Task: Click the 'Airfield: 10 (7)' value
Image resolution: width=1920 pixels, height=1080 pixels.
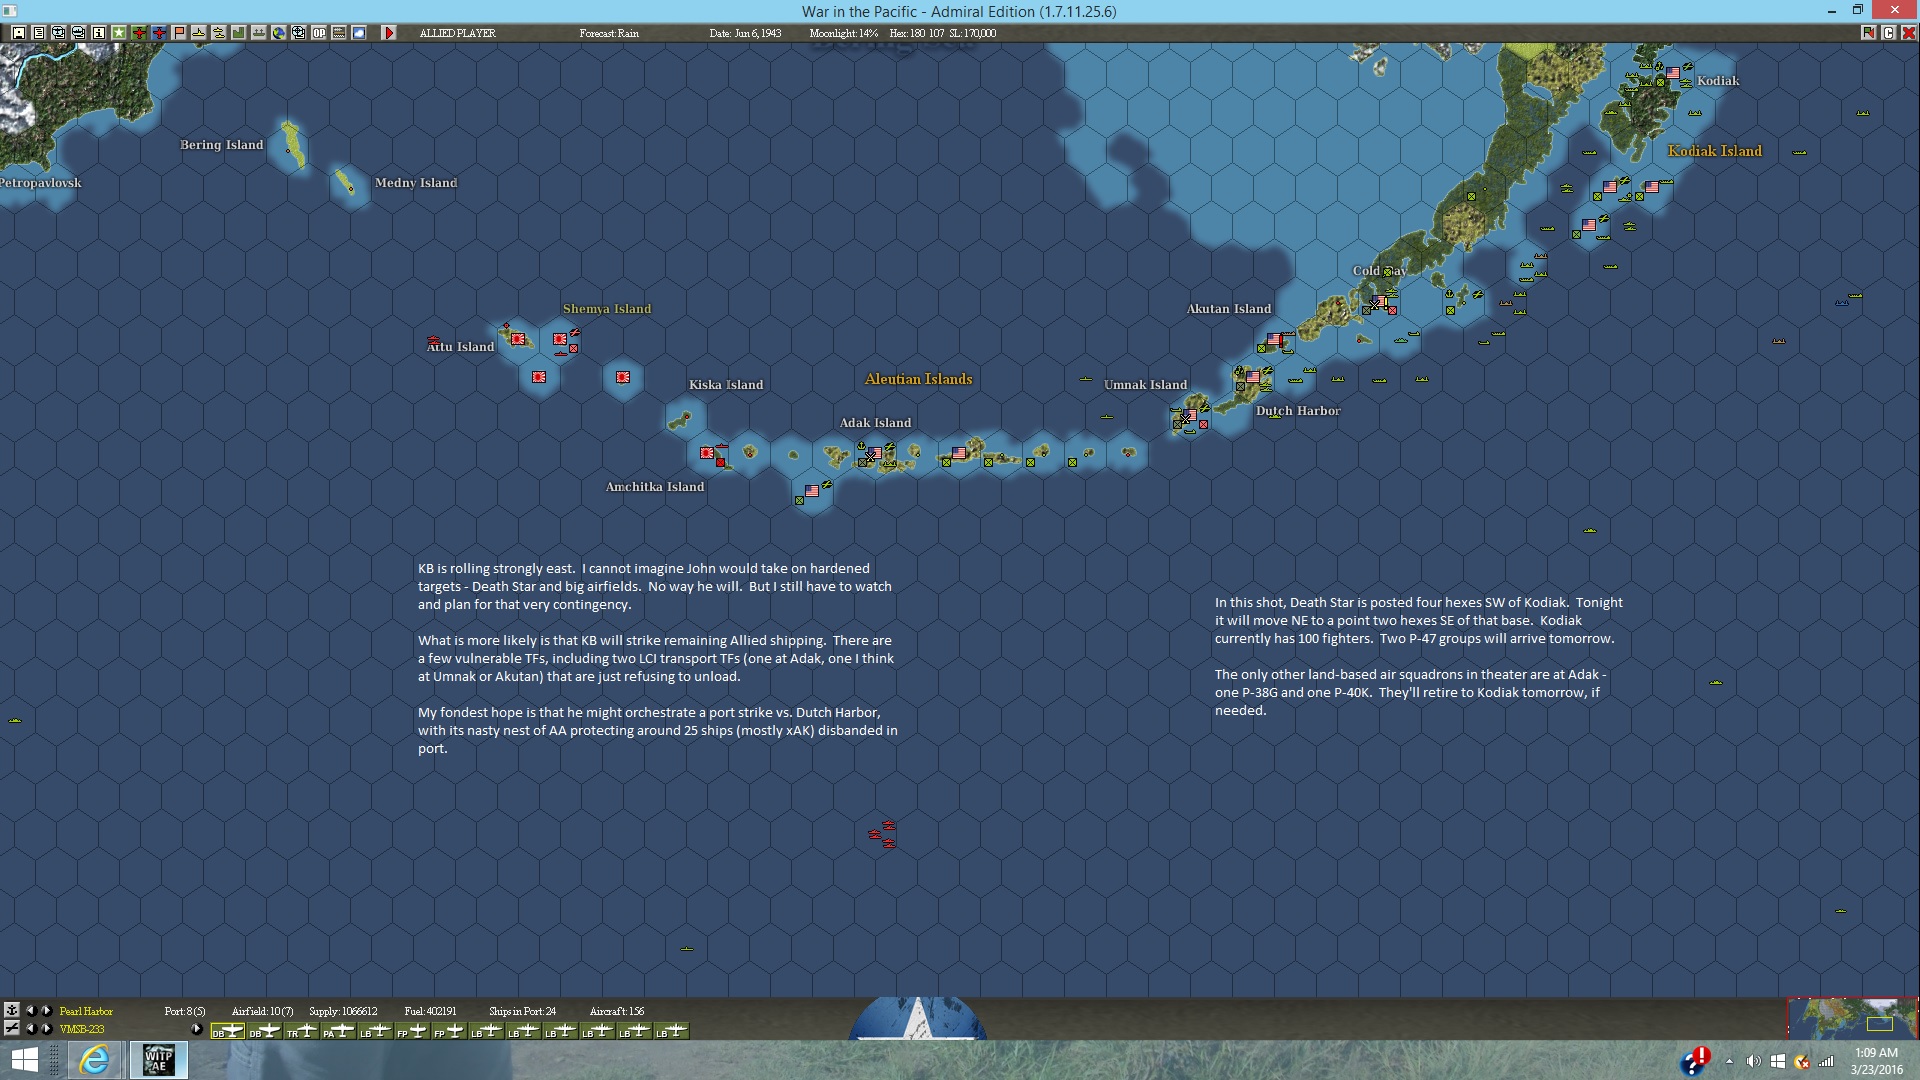Action: tap(263, 1011)
